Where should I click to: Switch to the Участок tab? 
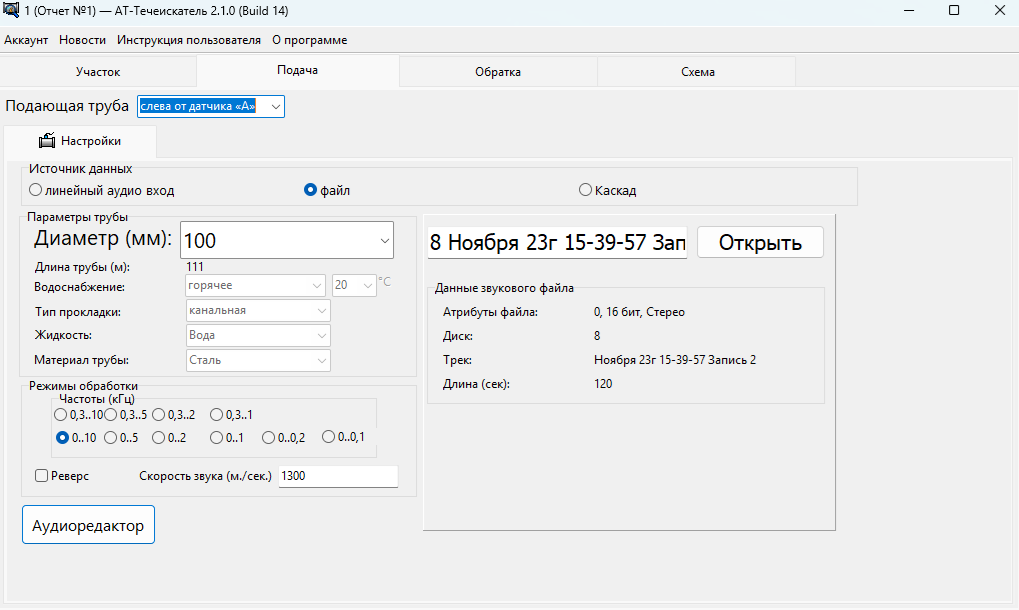[x=98, y=72]
